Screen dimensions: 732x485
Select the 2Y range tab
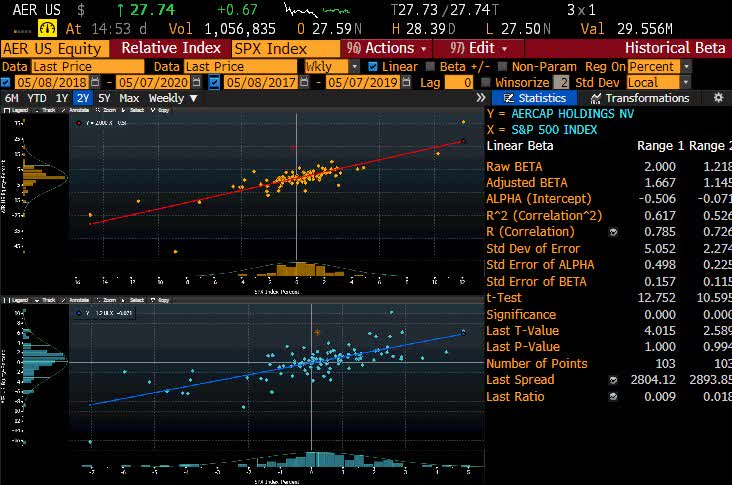[83, 98]
